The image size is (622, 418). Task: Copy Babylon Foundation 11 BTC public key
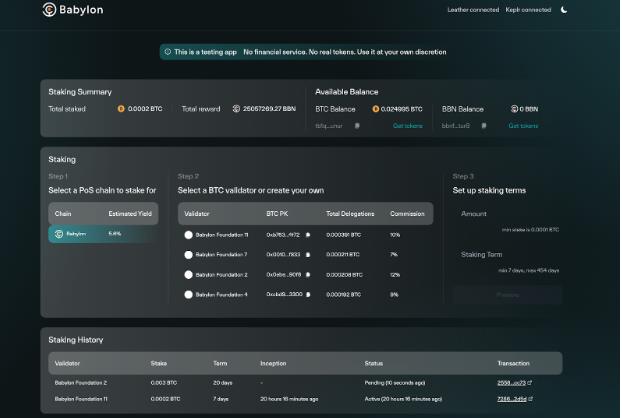308,235
